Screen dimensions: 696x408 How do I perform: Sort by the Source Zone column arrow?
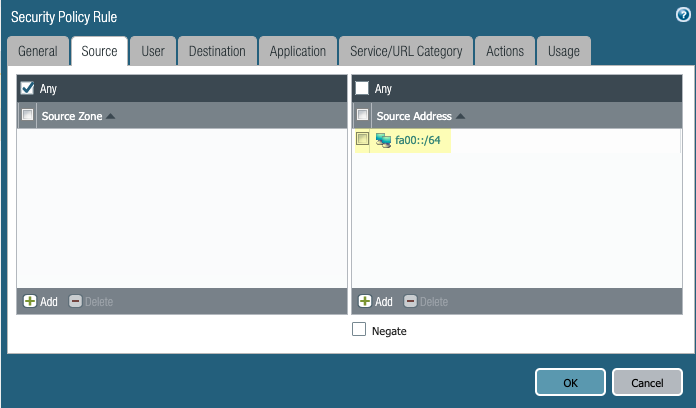pos(111,116)
